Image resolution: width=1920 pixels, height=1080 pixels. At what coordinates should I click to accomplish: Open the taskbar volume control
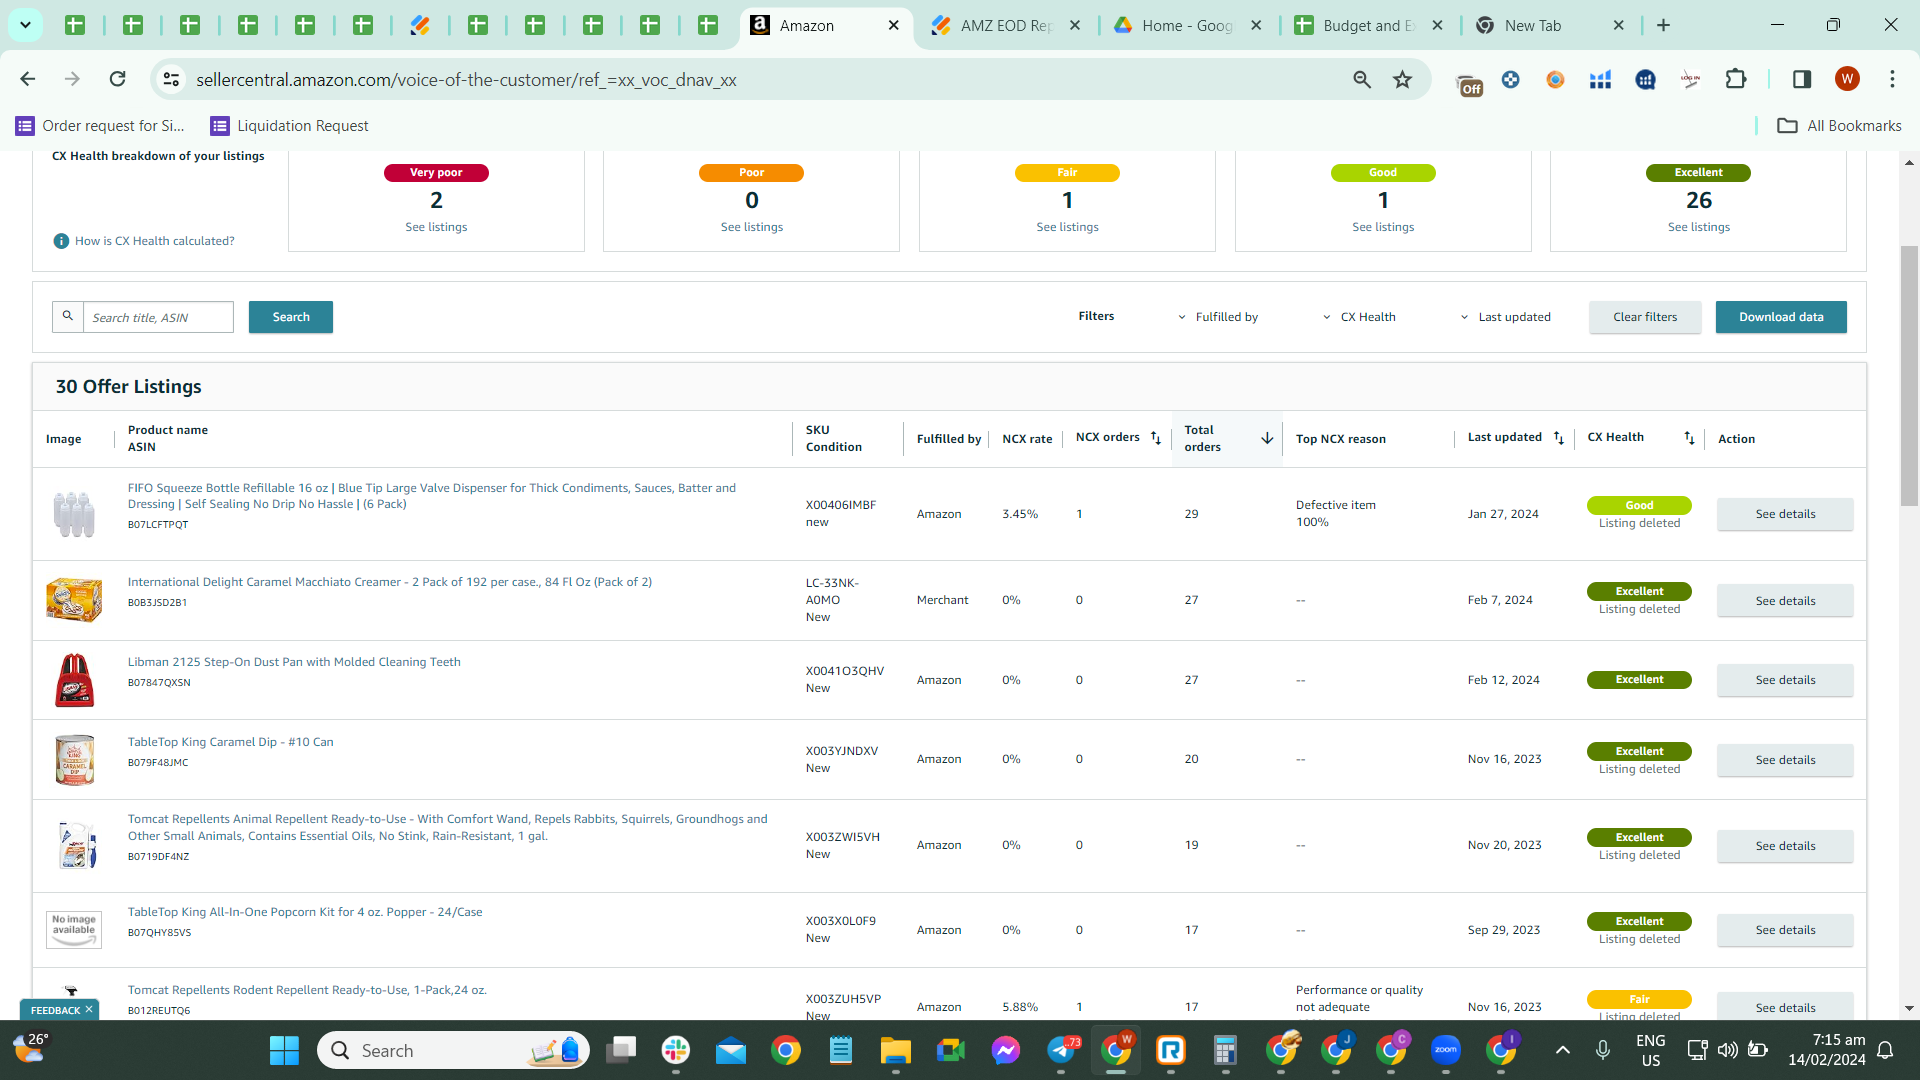(1727, 1050)
